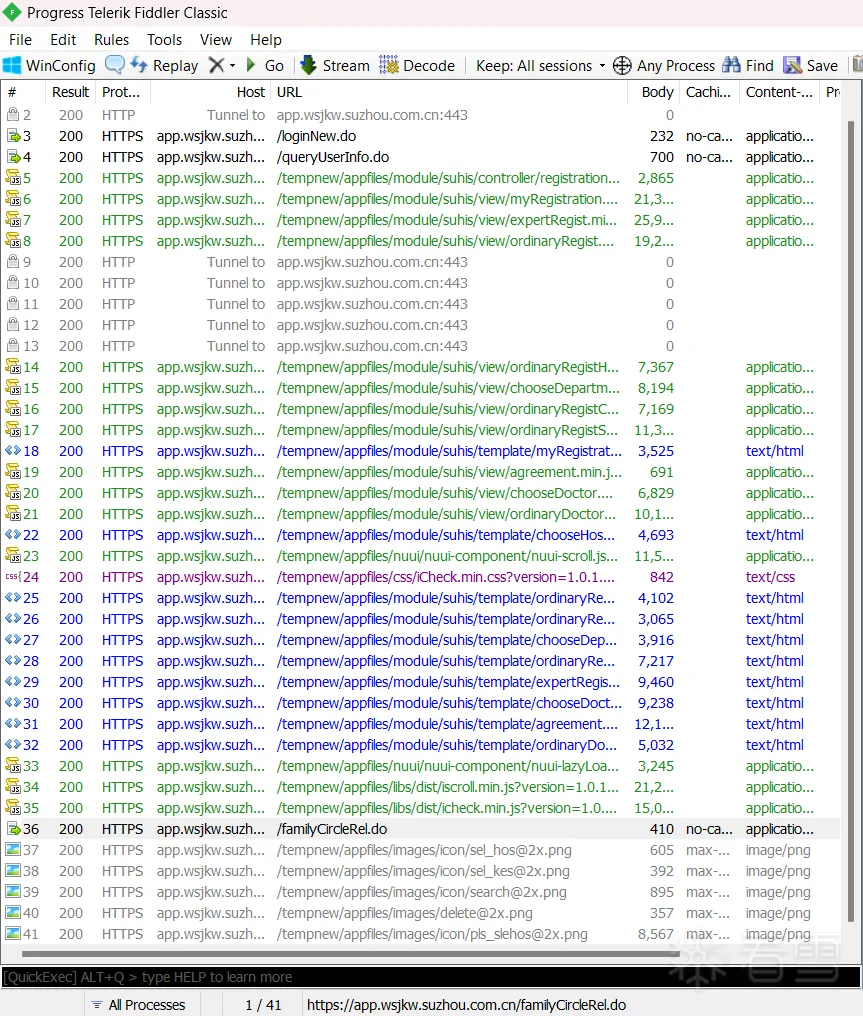This screenshot has height=1016, width=863.
Task: Open the File menu
Action: click(x=20, y=40)
